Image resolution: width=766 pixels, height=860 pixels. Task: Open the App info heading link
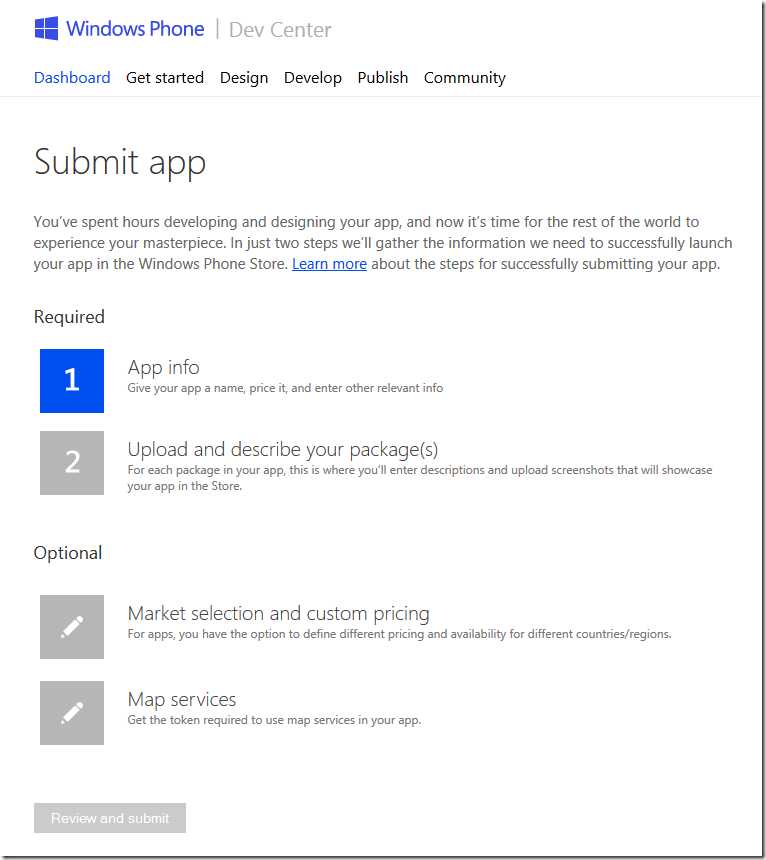[x=163, y=367]
